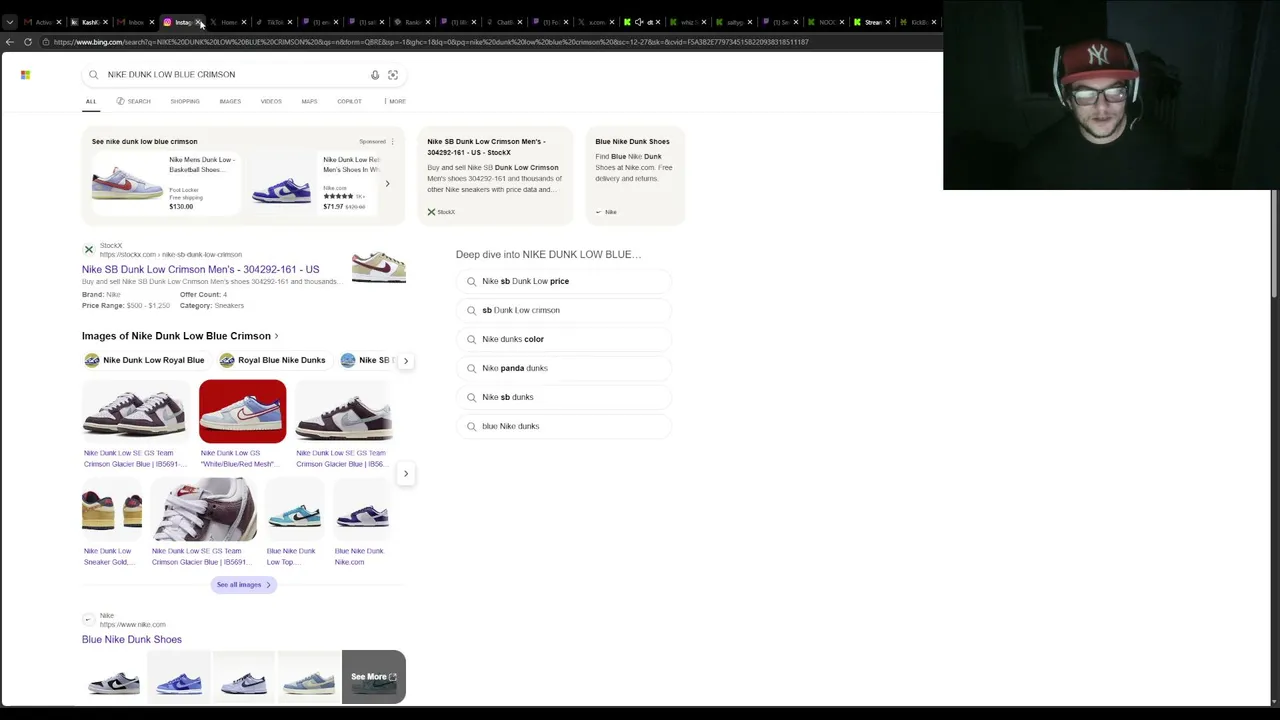Click the browser address bar URL
1280x720 pixels.
[x=430, y=42]
